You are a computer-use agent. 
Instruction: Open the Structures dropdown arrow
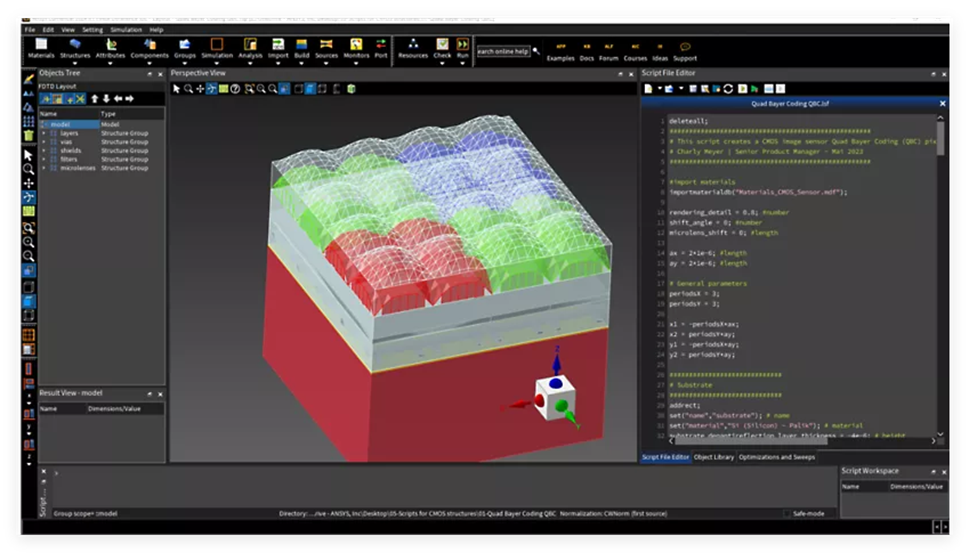[x=75, y=63]
